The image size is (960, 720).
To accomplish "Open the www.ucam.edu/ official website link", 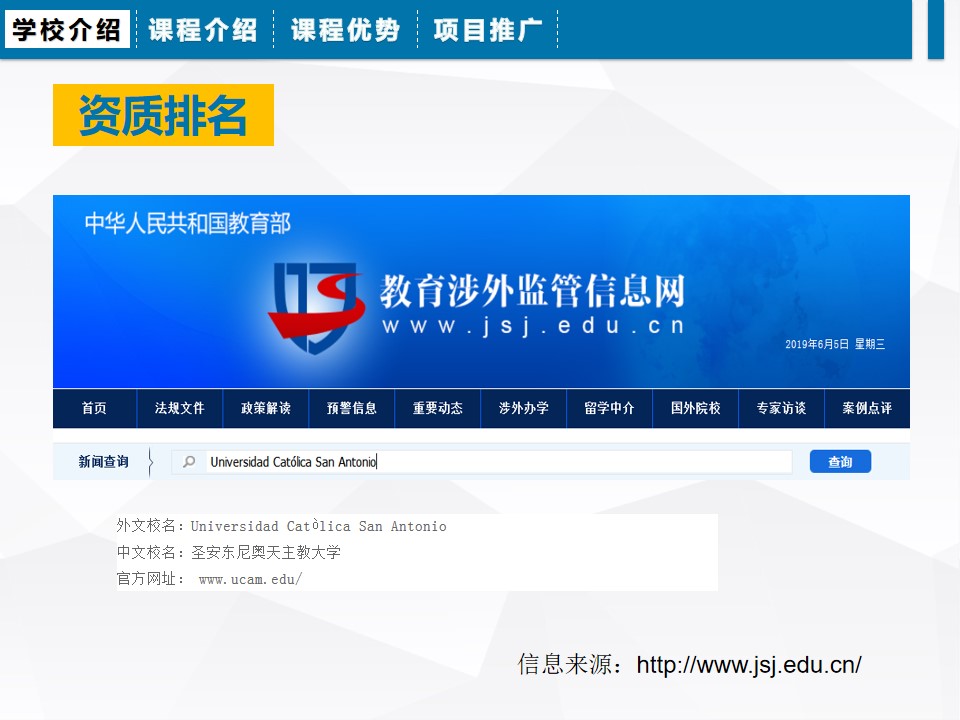I will 250,579.
